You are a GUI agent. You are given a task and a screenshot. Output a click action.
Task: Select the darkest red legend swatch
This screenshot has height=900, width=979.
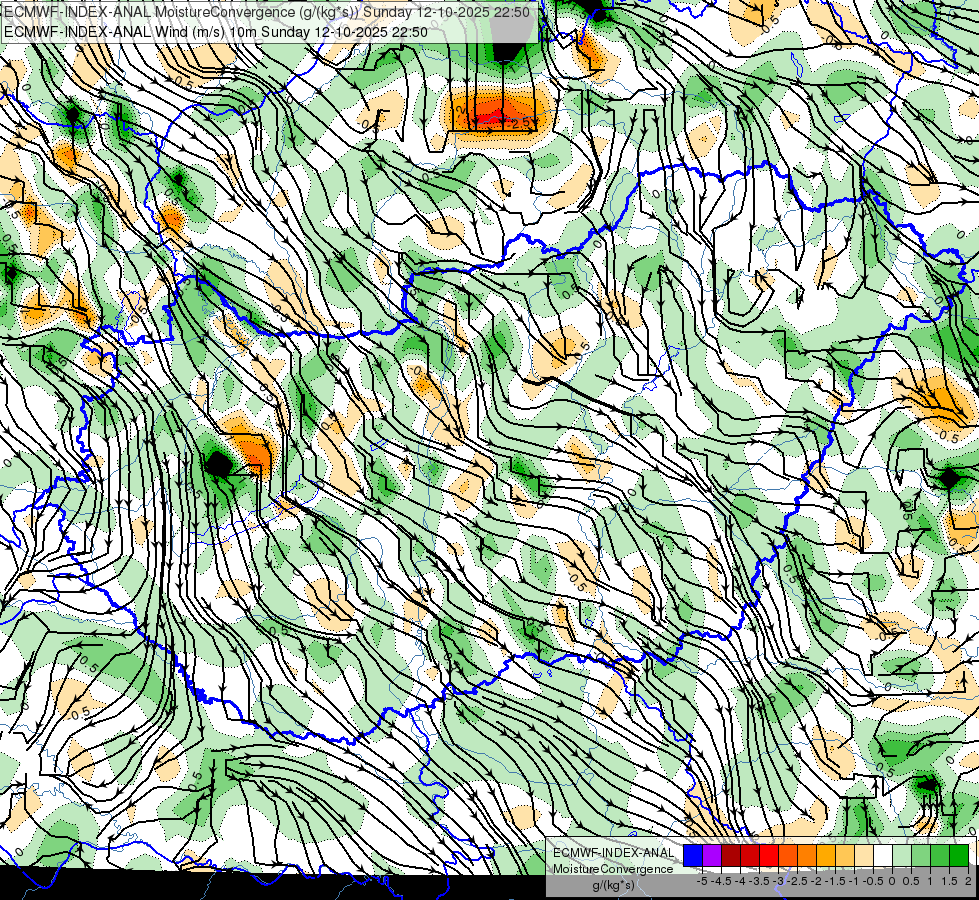tap(731, 856)
